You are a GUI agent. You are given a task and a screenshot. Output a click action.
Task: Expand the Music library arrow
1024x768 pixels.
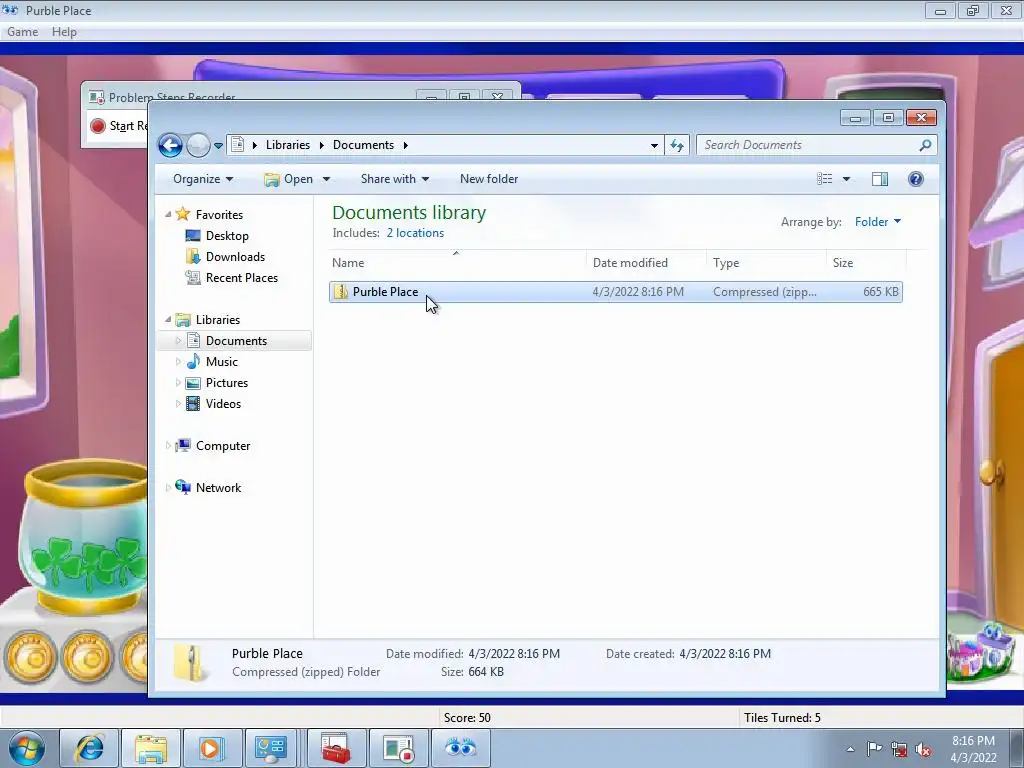178,361
